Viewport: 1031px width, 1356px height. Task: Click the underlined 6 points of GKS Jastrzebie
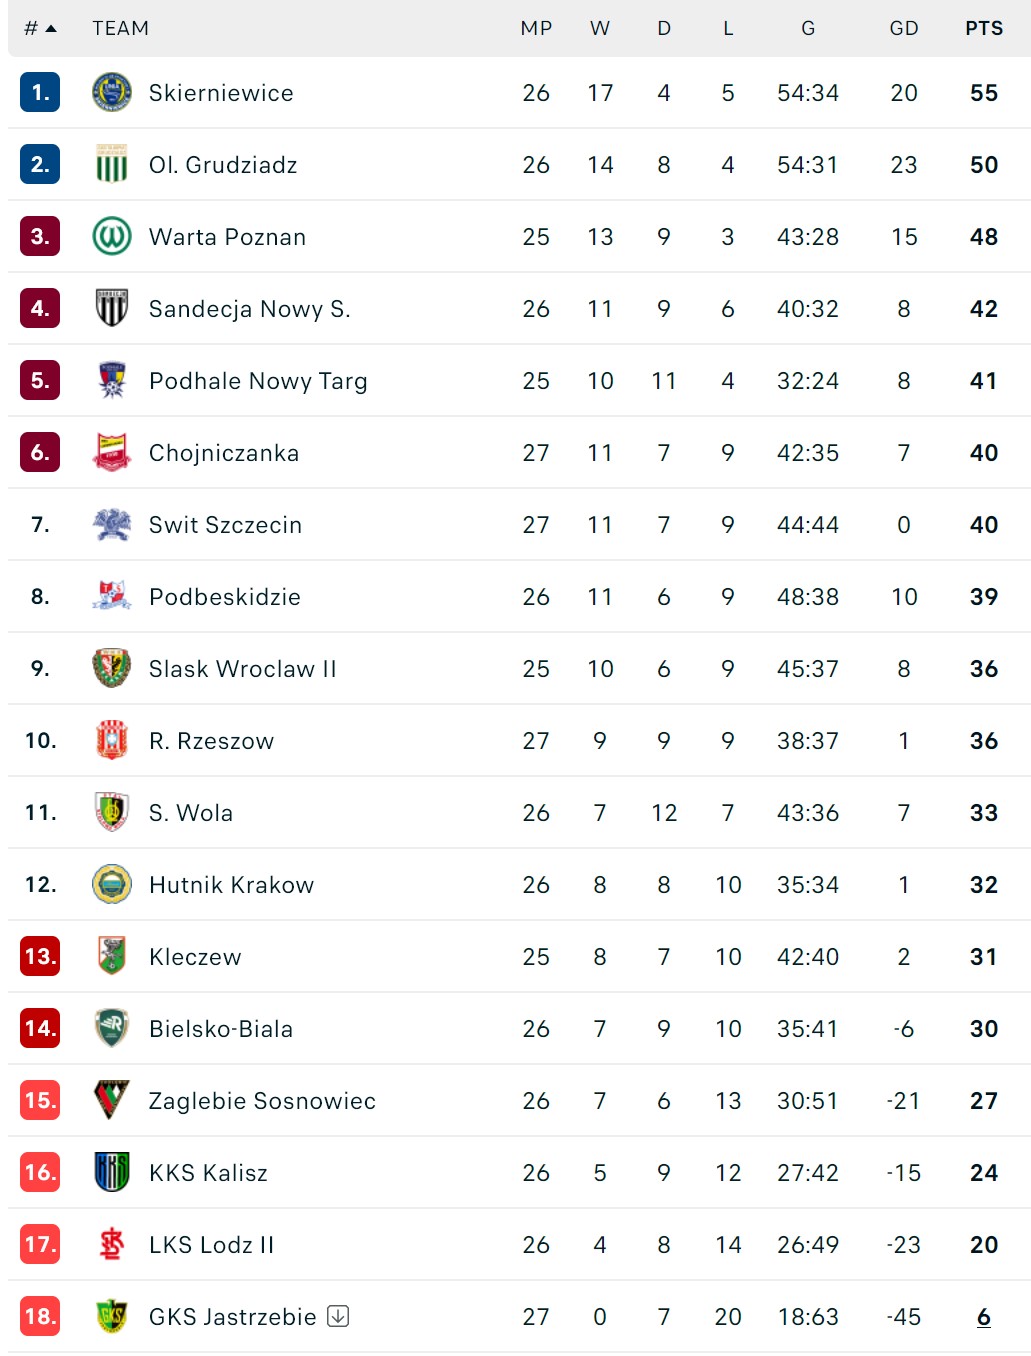click(x=984, y=1317)
